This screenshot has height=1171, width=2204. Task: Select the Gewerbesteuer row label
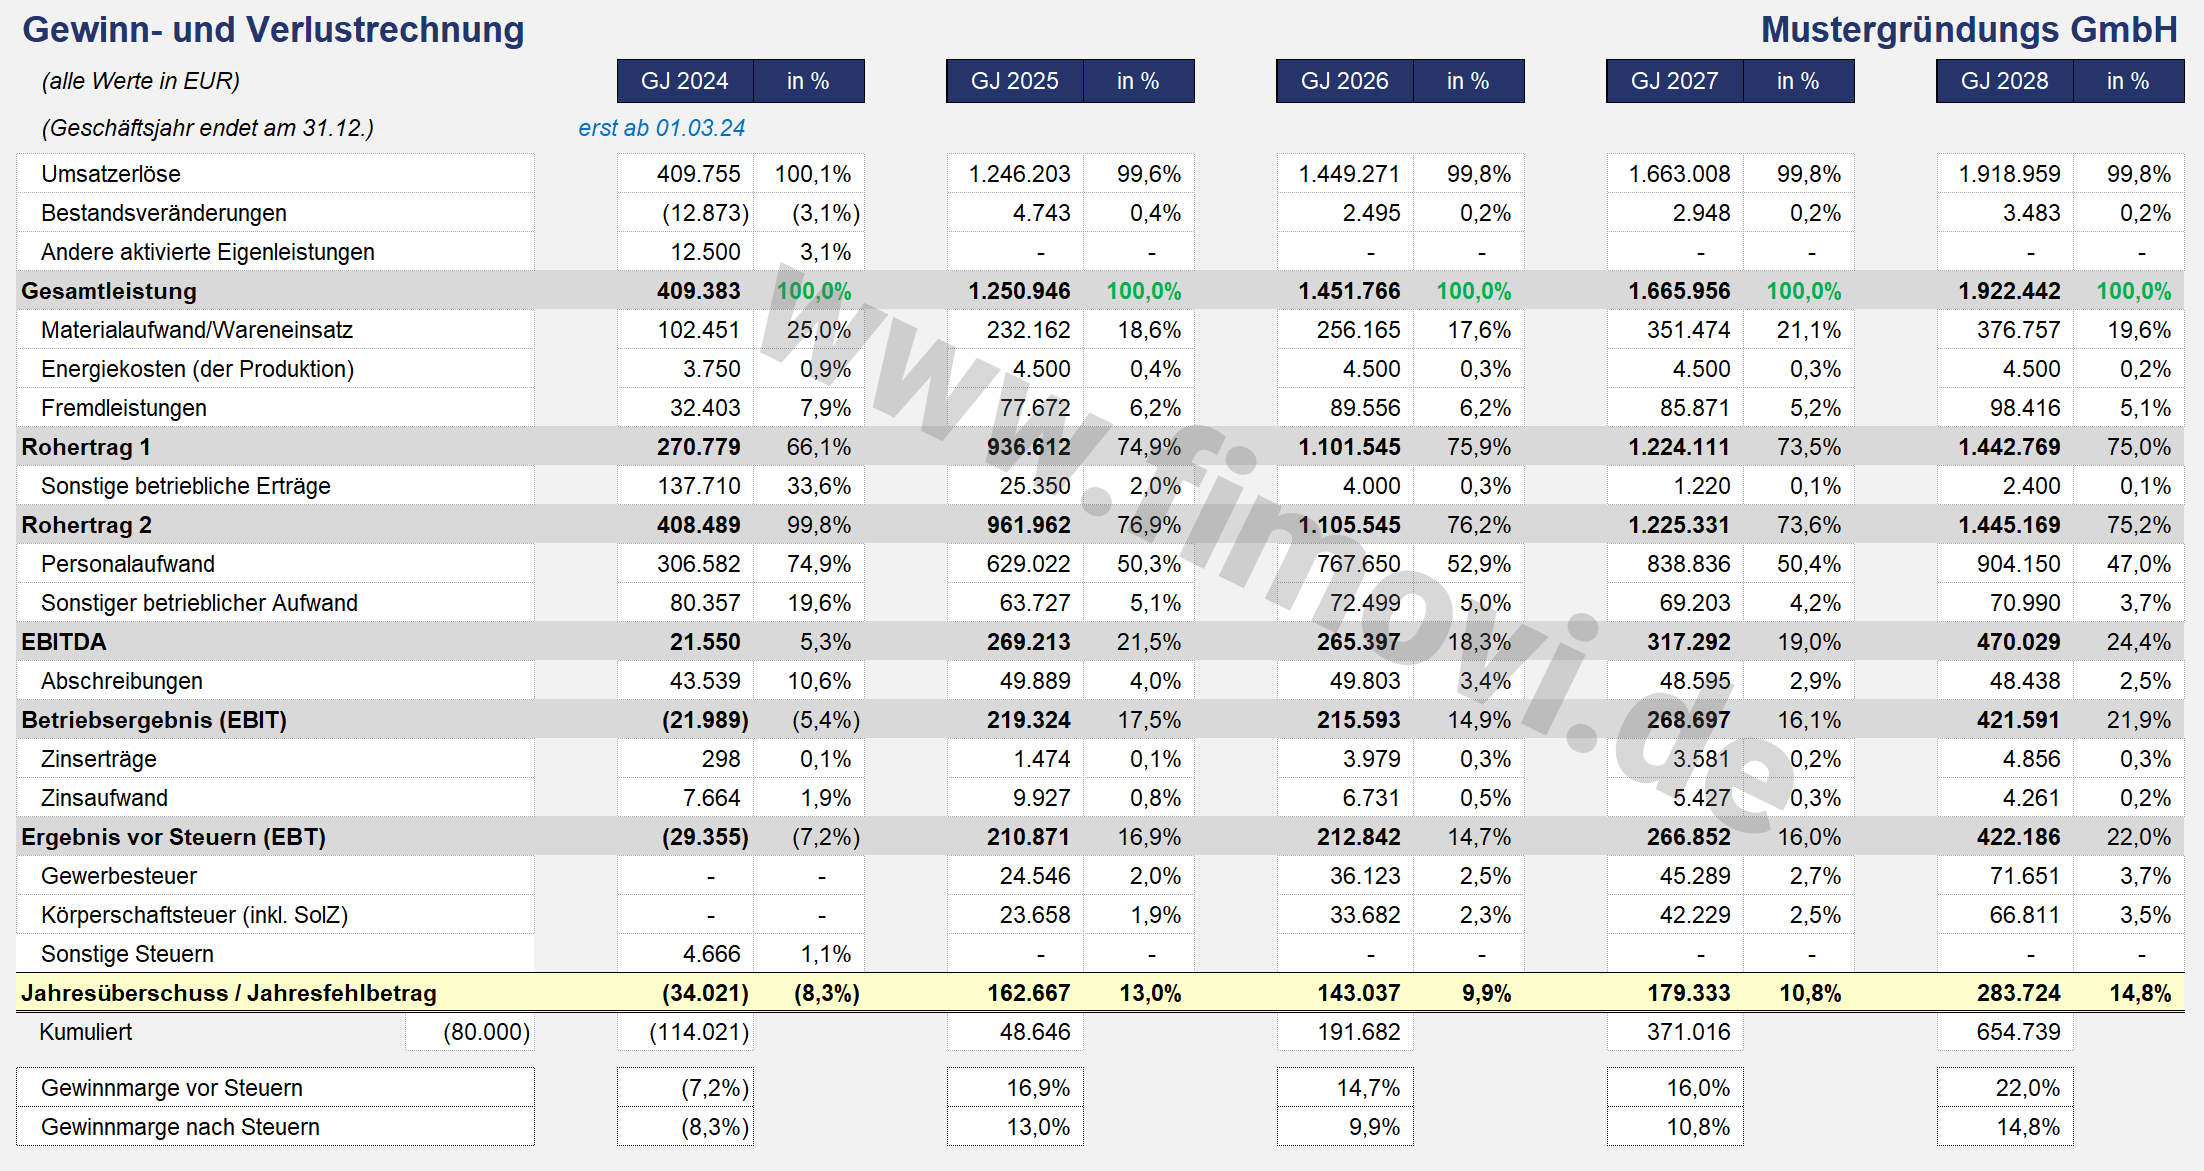tap(119, 876)
